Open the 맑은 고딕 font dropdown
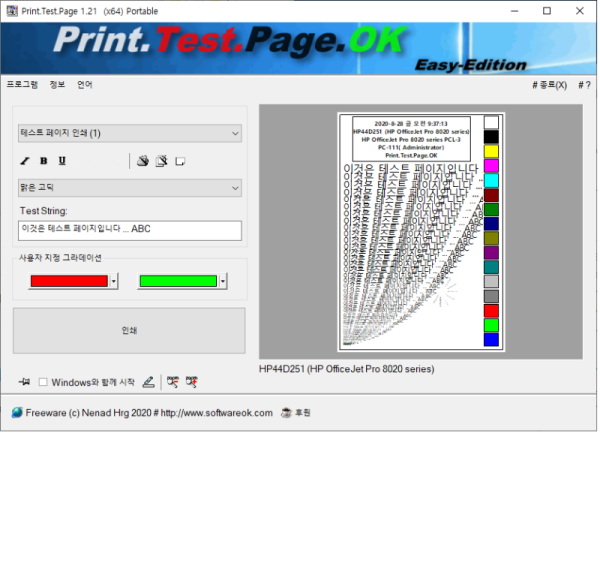 pos(130,188)
